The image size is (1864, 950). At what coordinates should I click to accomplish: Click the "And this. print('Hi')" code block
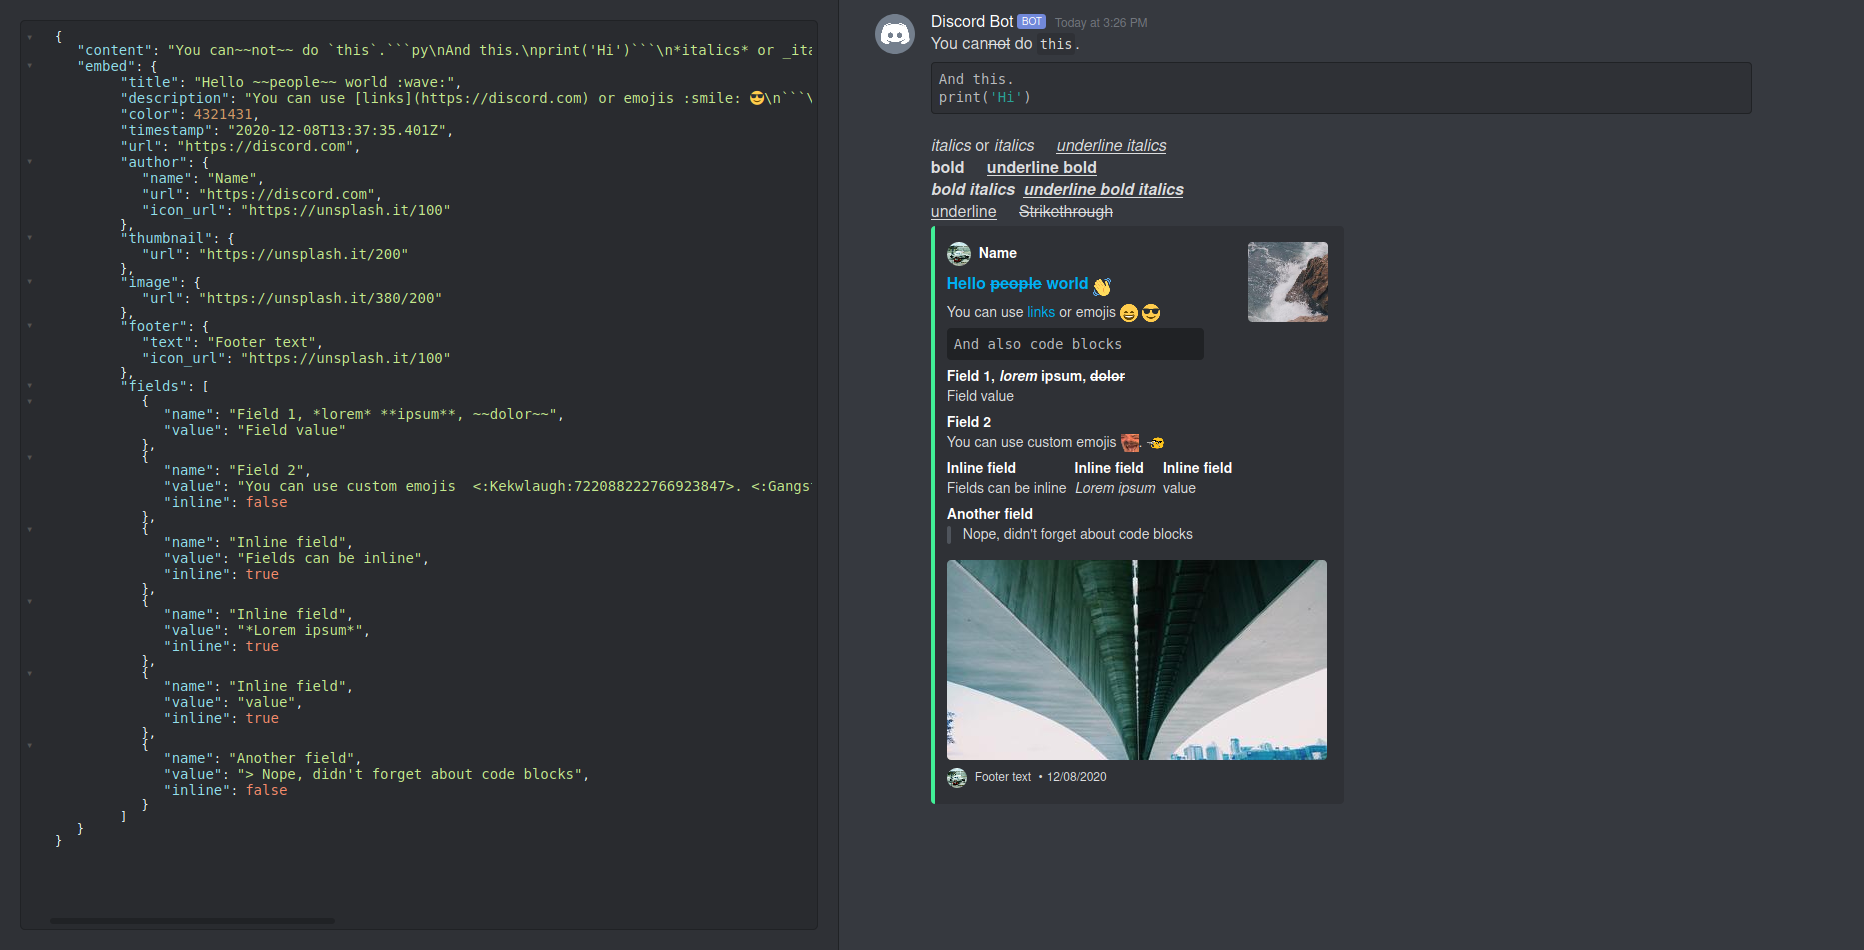[1341, 88]
